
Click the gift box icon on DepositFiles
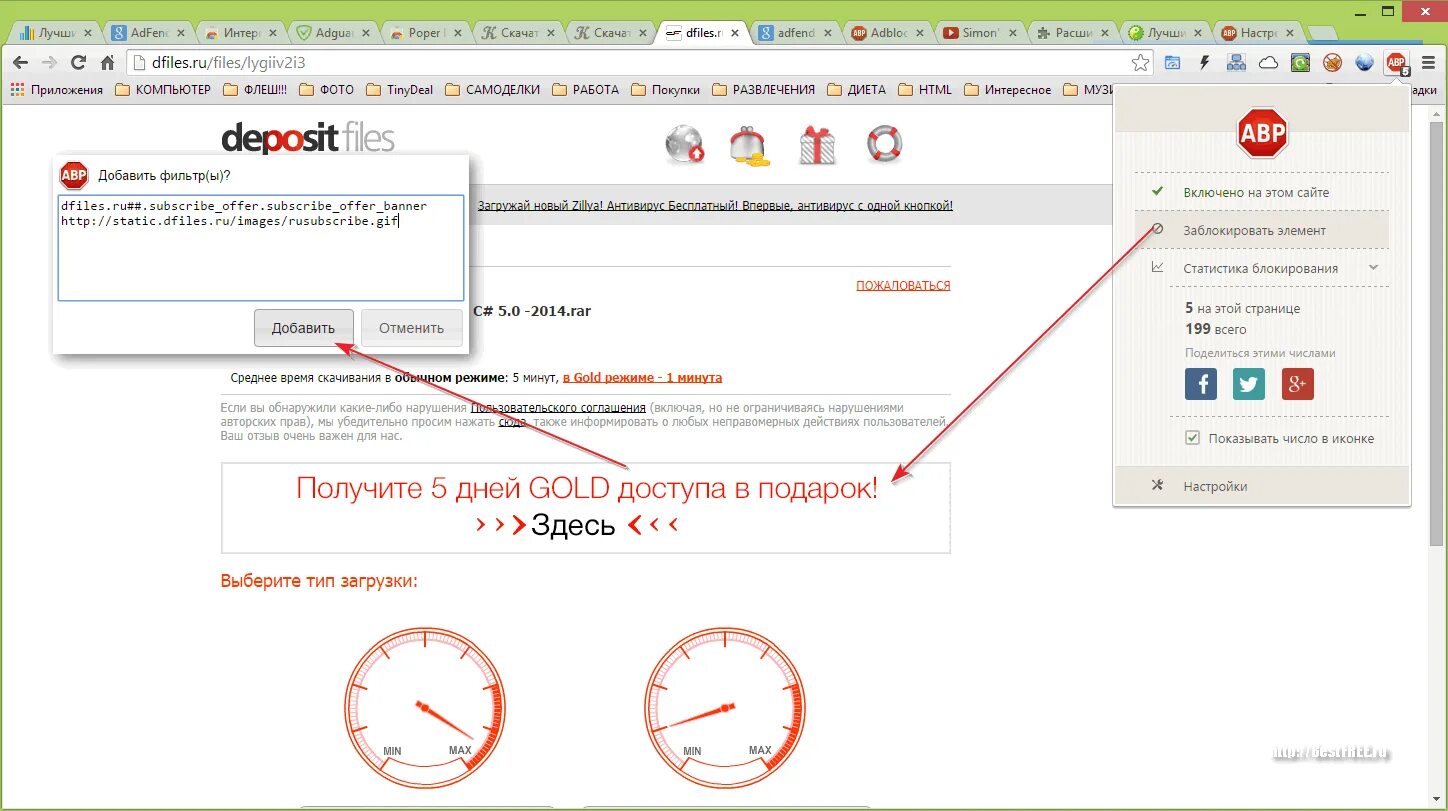point(818,145)
